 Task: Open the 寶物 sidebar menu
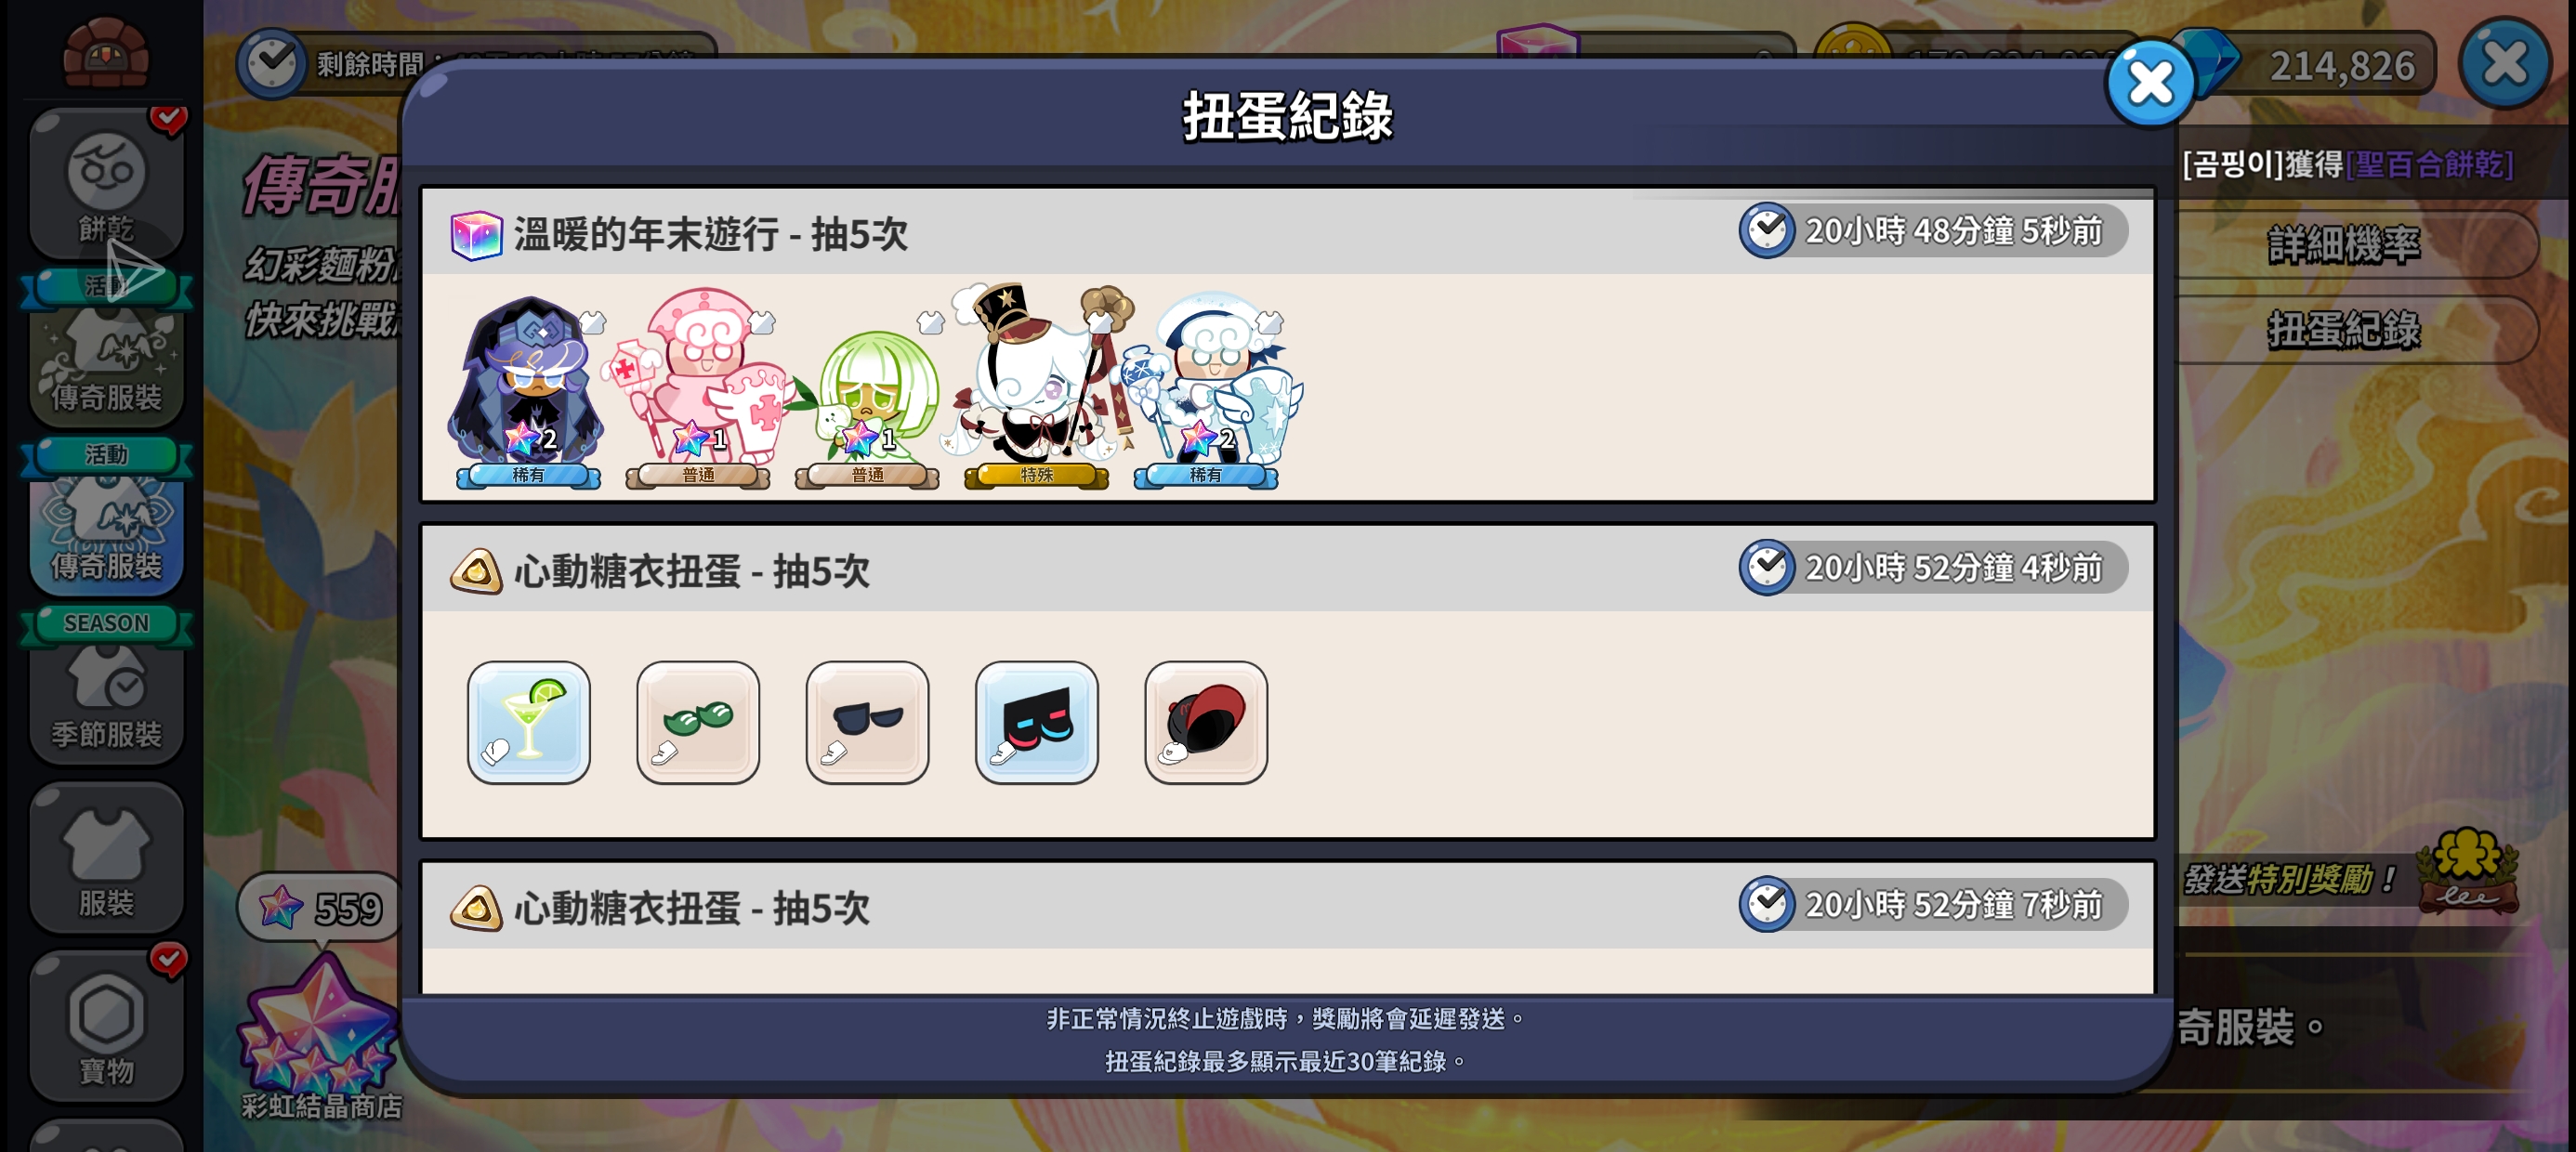[106, 1025]
